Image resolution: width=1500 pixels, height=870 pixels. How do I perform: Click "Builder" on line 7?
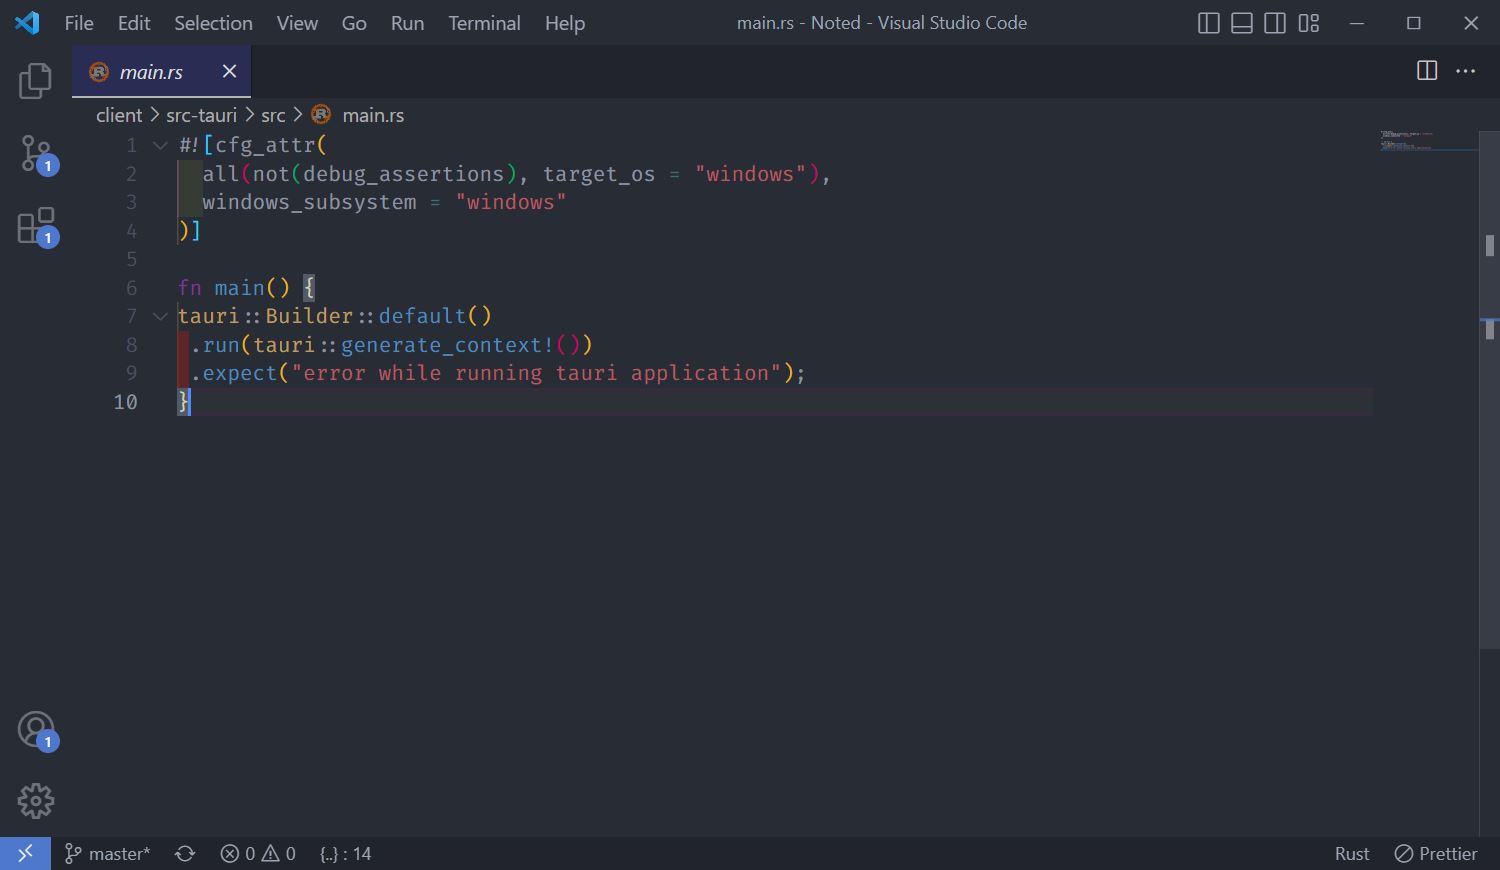pos(309,316)
